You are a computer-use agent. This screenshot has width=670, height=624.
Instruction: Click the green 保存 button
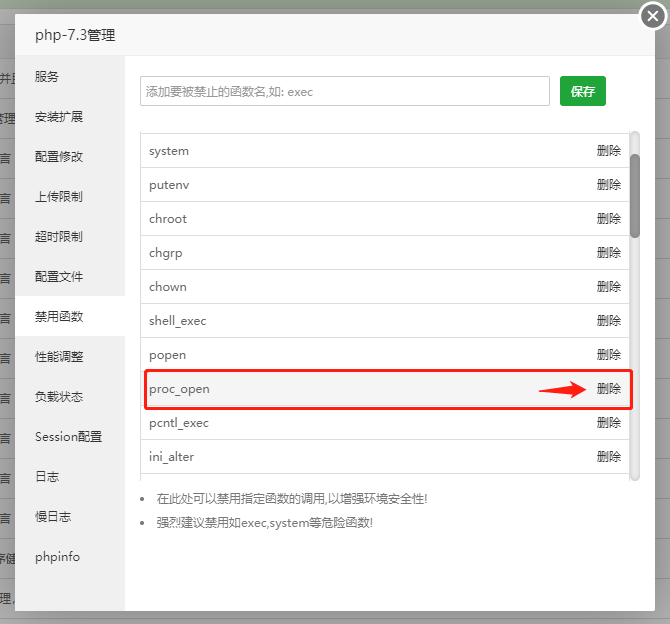pos(583,91)
